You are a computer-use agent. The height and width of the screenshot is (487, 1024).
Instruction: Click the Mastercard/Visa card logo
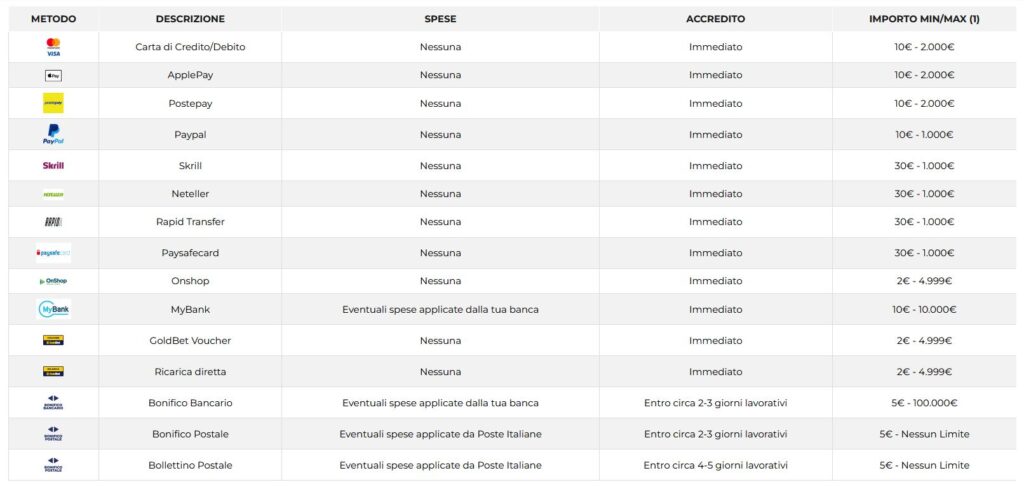[53, 47]
